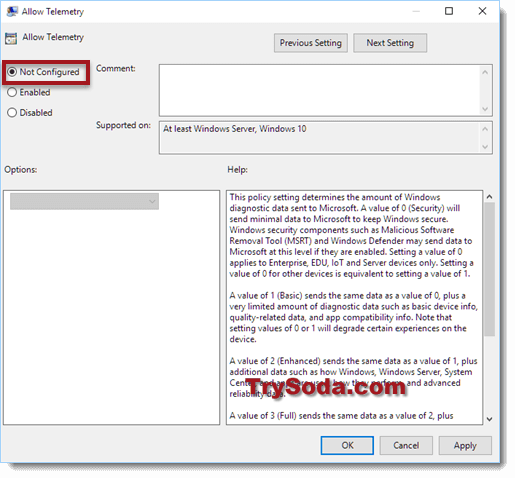The image size is (515, 478).
Task: Go to the Next Setting
Action: pyautogui.click(x=390, y=43)
